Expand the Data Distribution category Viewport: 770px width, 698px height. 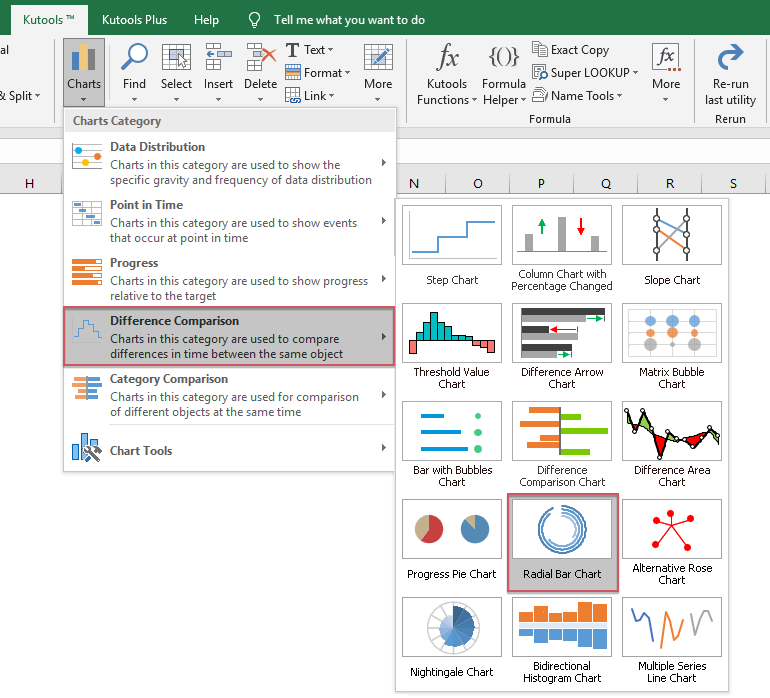[229, 163]
